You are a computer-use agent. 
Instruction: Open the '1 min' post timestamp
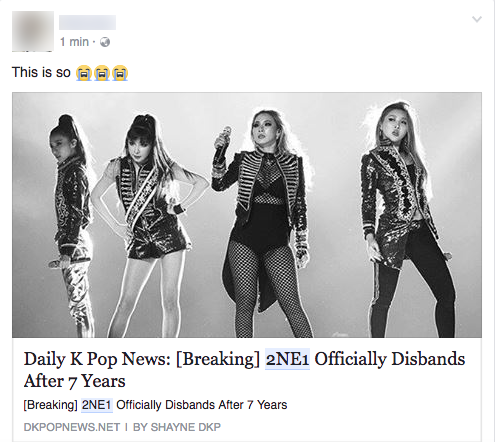pos(74,42)
